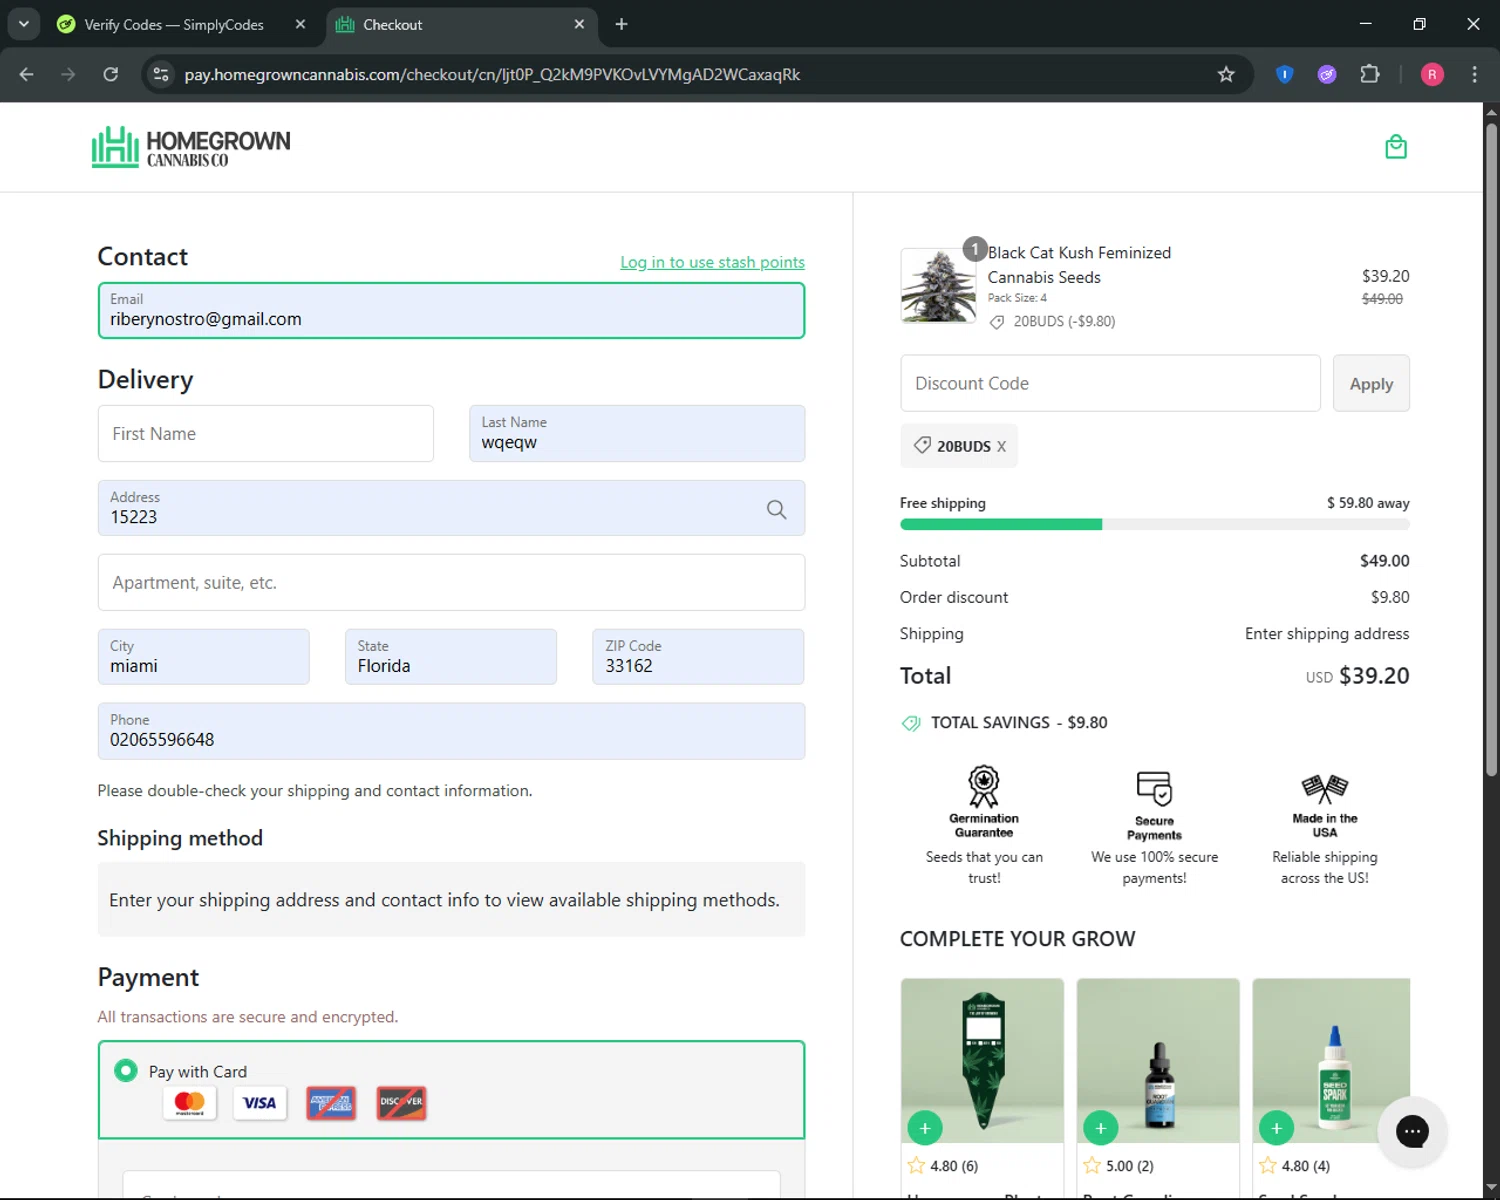The image size is (1500, 1200).
Task: Select the Checkout browser tab
Action: [x=461, y=24]
